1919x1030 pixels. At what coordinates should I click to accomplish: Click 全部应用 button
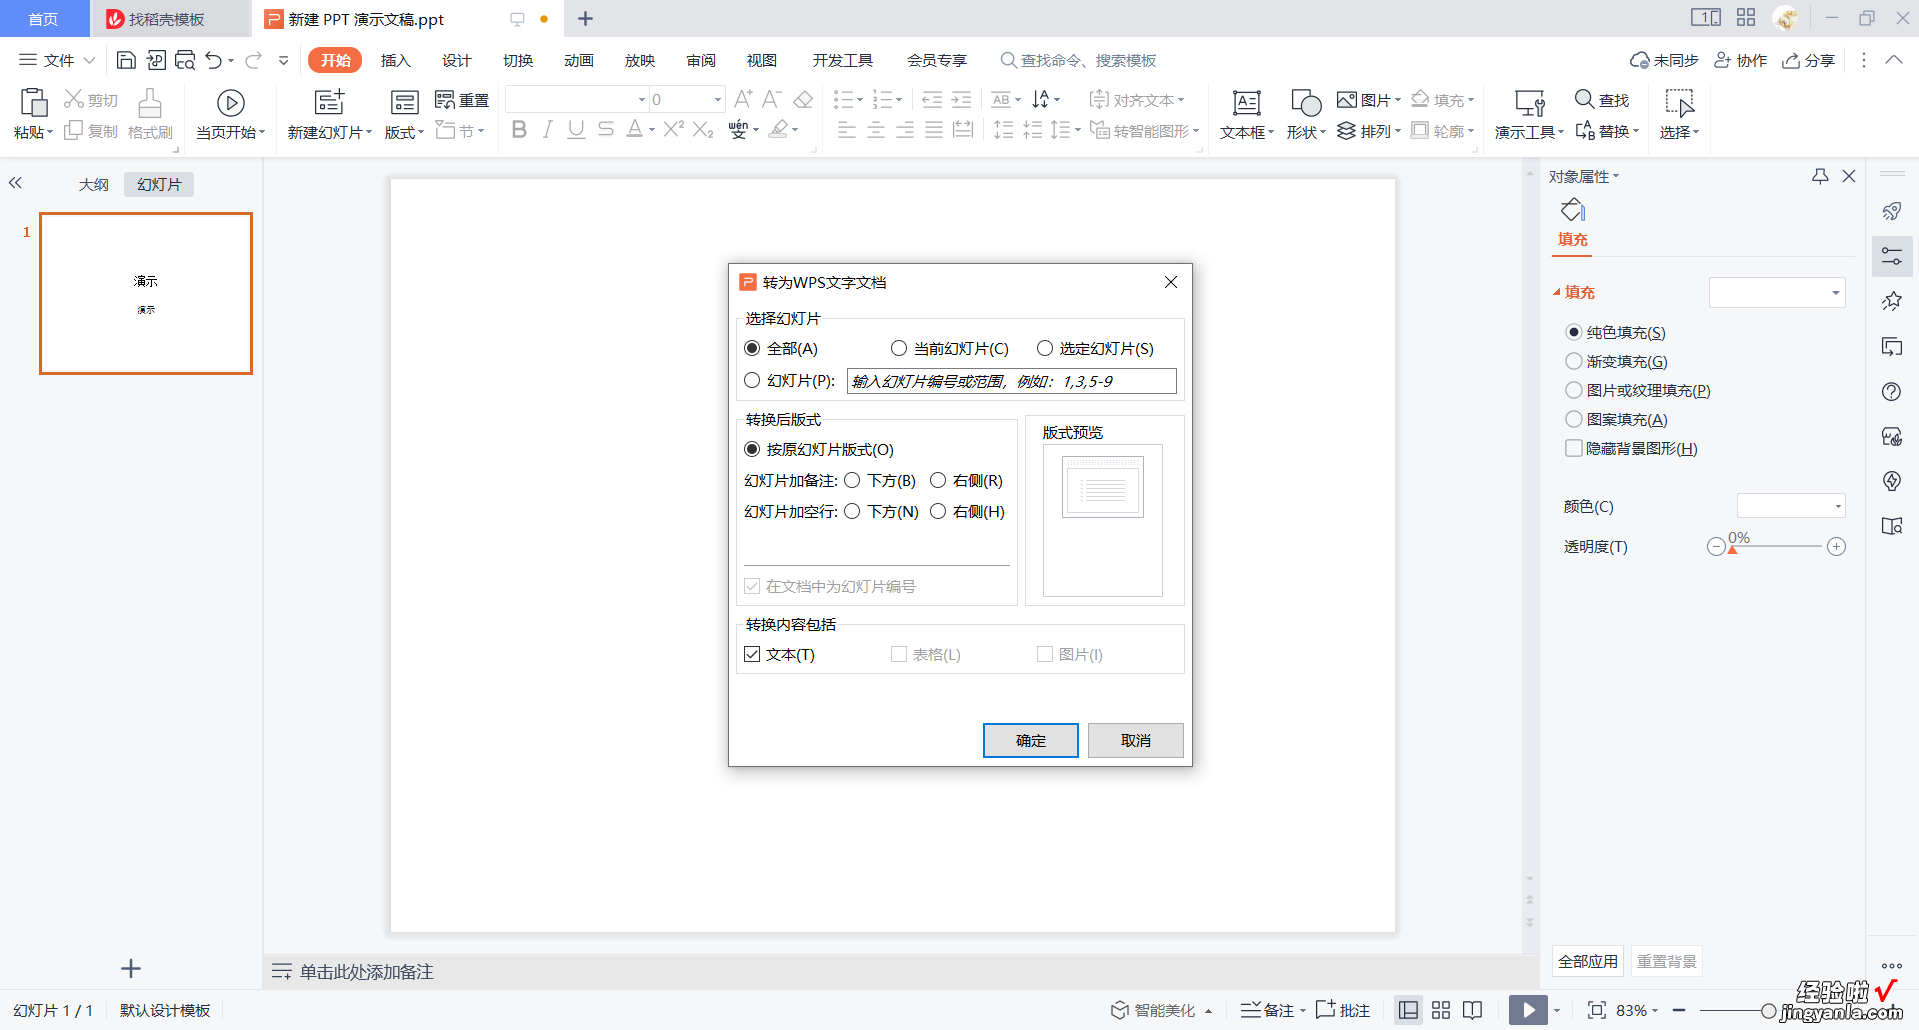[1588, 961]
